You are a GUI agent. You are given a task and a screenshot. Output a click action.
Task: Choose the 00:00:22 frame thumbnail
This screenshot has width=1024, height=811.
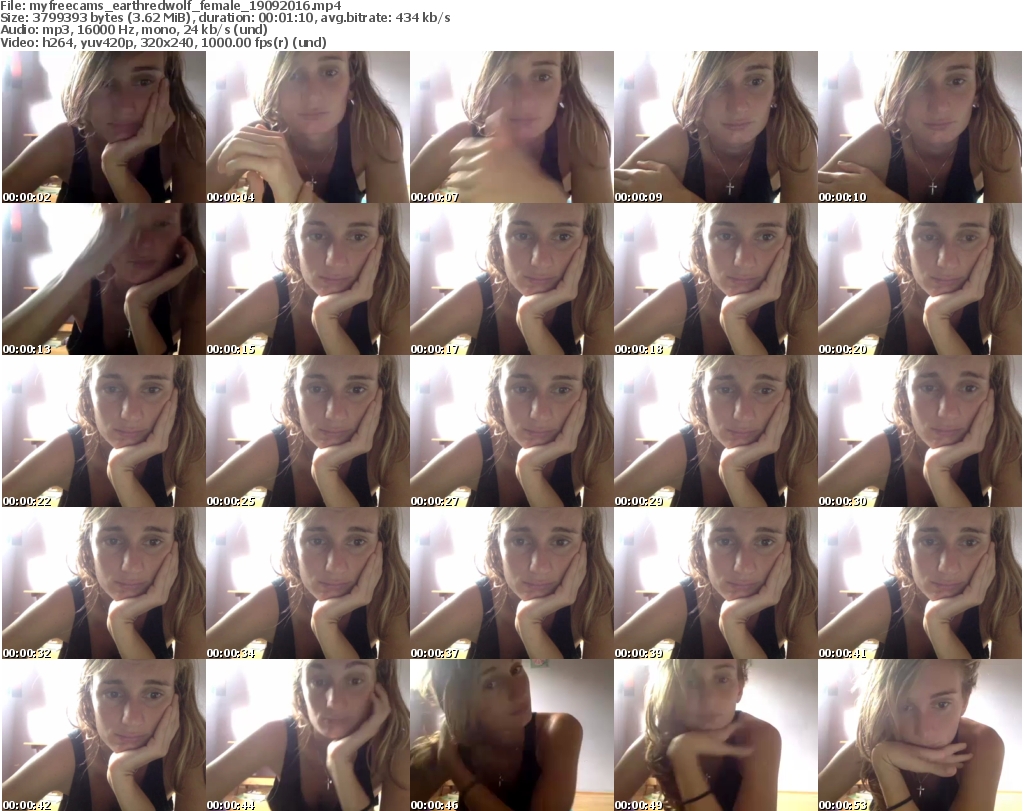click(x=103, y=431)
